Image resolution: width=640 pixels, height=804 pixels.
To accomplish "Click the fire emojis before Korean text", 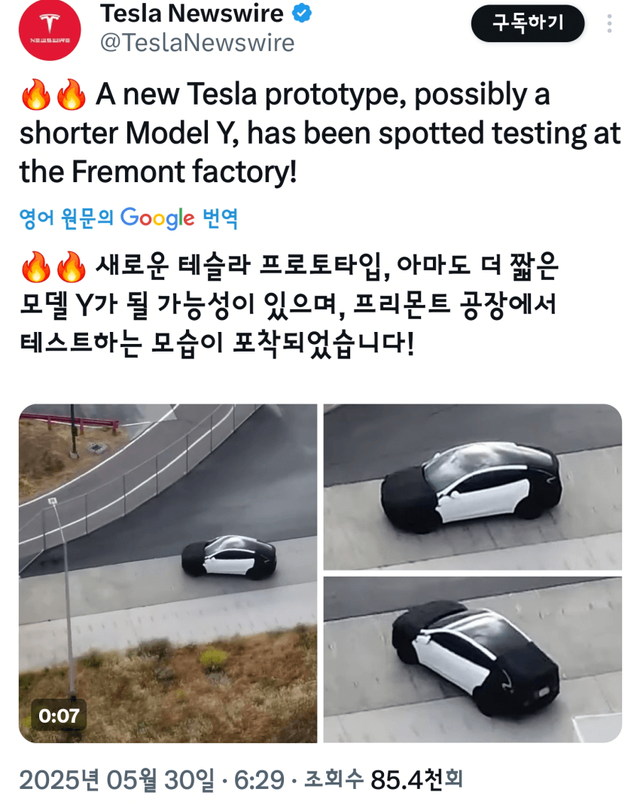I will pos(53,267).
